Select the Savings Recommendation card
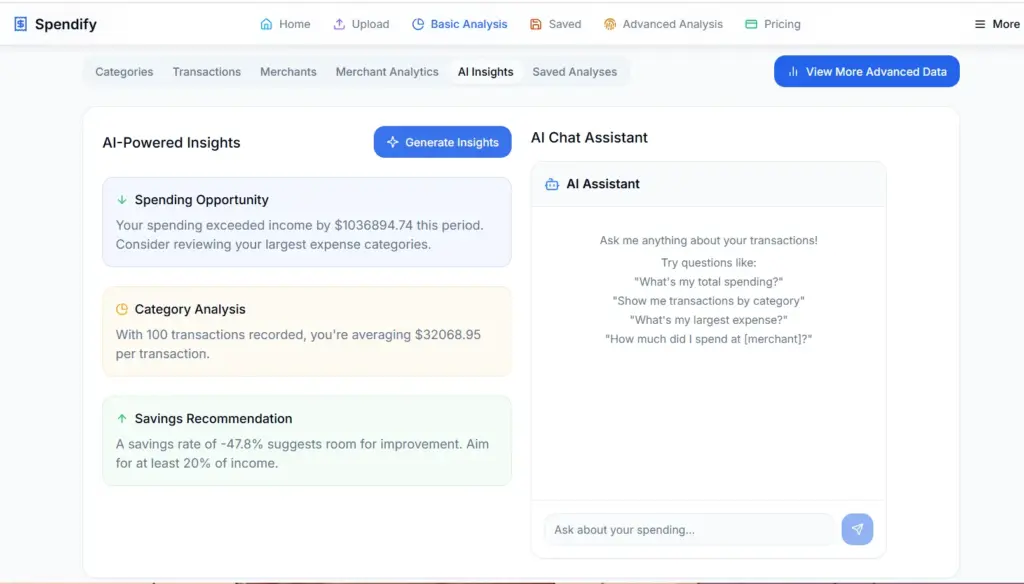The width and height of the screenshot is (1024, 584). [306, 441]
